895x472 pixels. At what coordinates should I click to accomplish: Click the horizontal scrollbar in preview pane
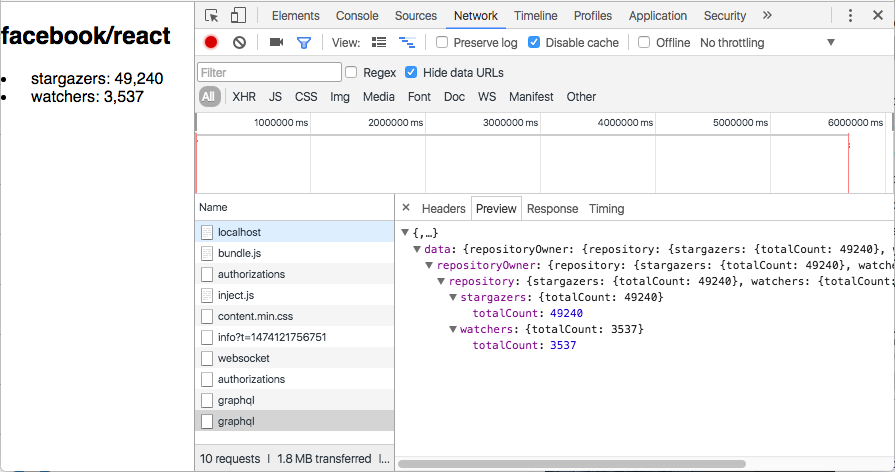tap(571, 463)
